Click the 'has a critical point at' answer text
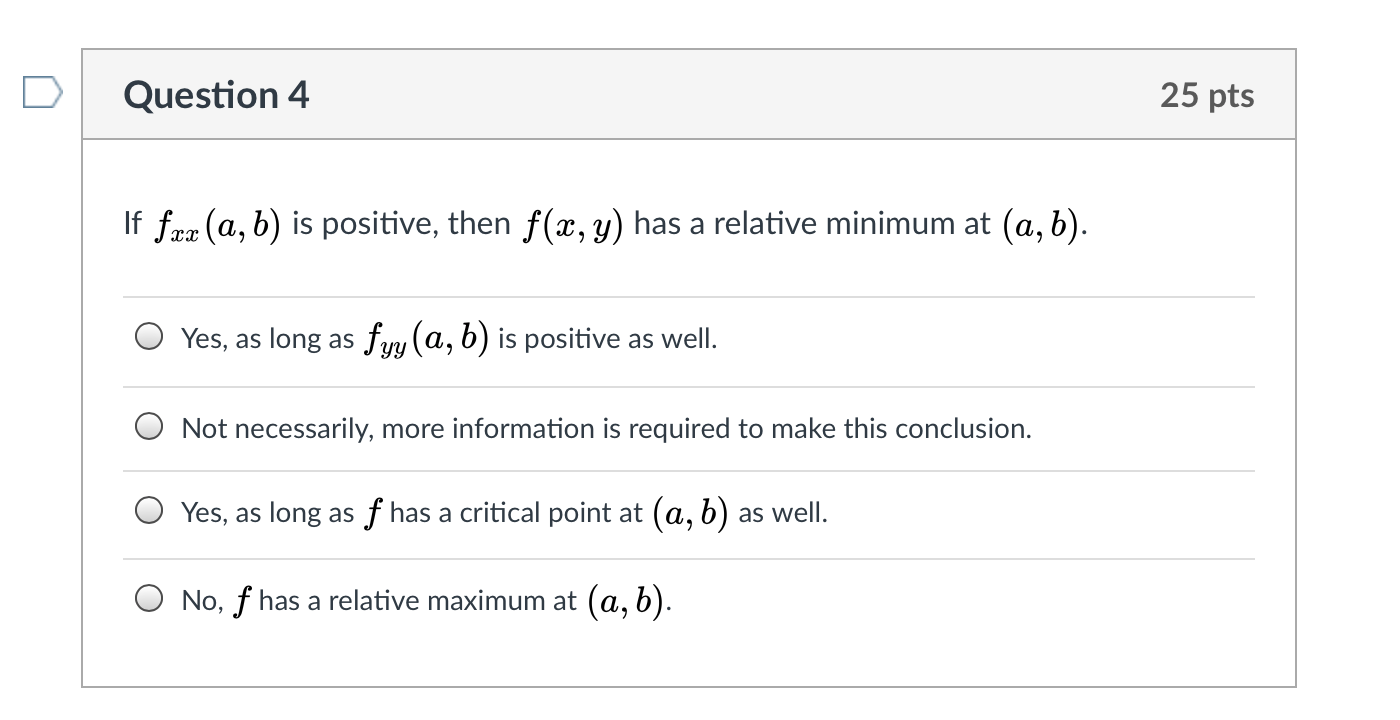 click(516, 514)
